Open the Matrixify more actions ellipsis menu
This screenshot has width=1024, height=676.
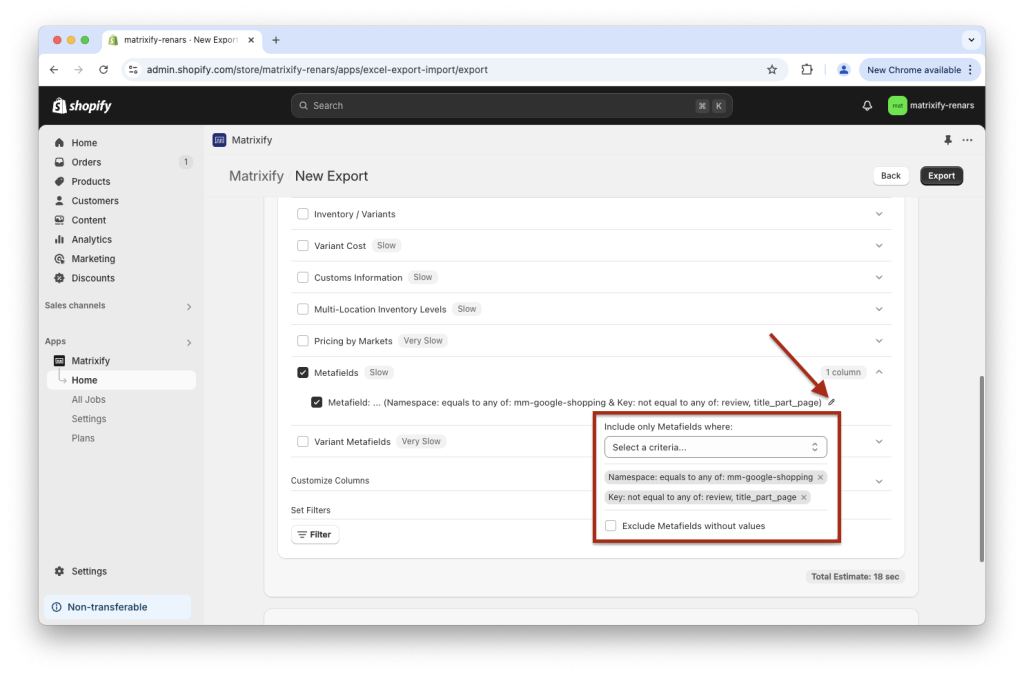click(966, 141)
